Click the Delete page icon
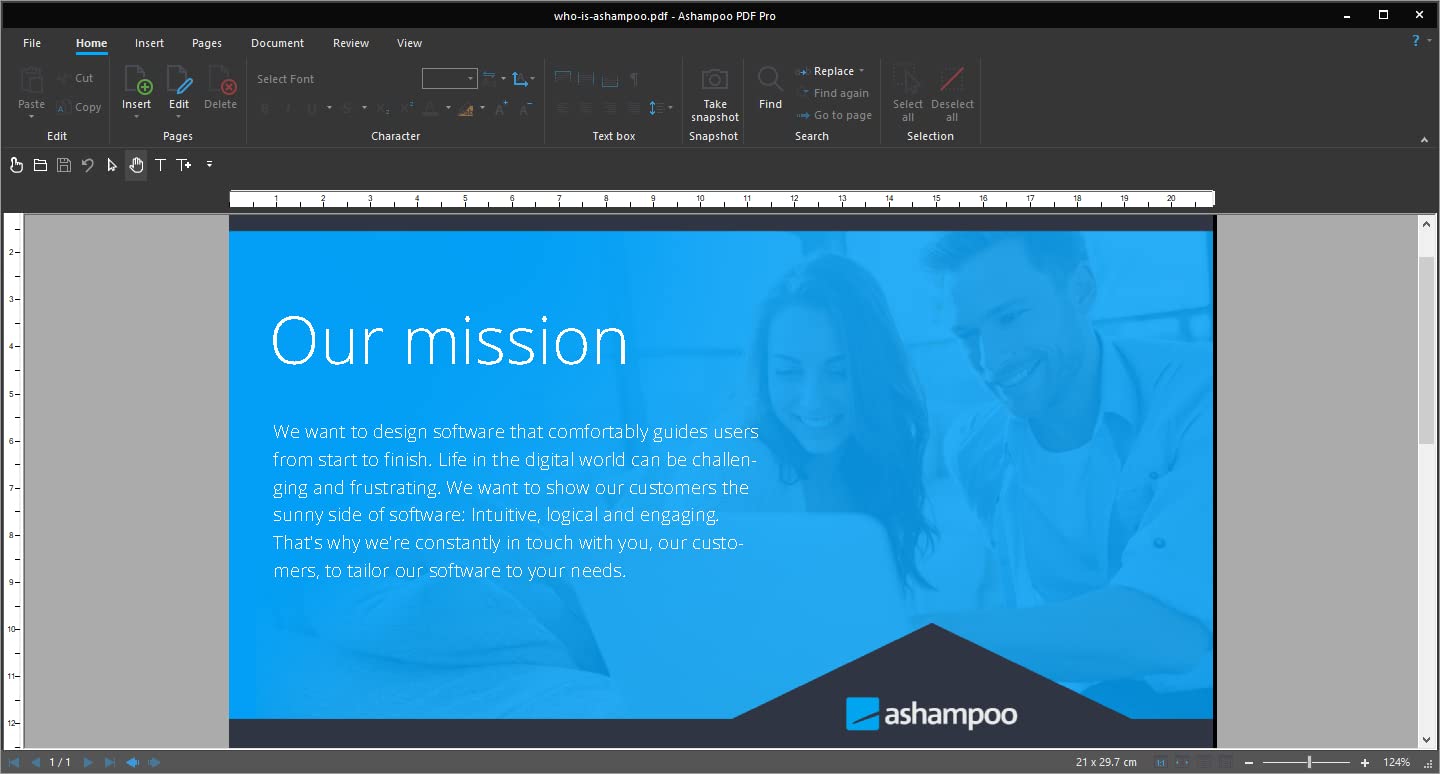The height and width of the screenshot is (774, 1440). pos(221,79)
